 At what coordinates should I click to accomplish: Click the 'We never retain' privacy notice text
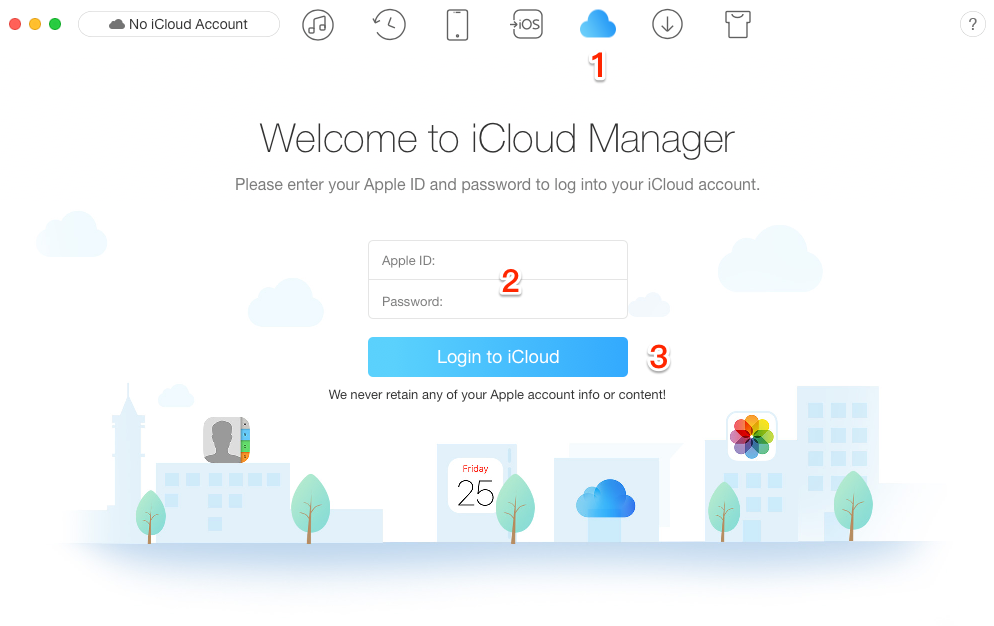(497, 395)
